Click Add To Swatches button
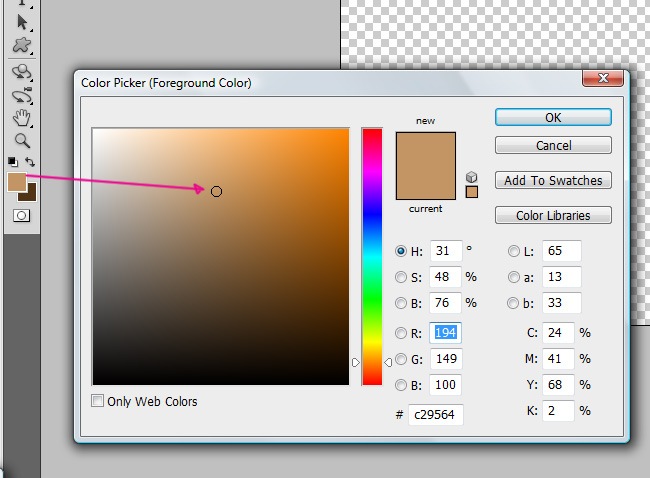Screen dimensions: 650x478 [x=553, y=180]
